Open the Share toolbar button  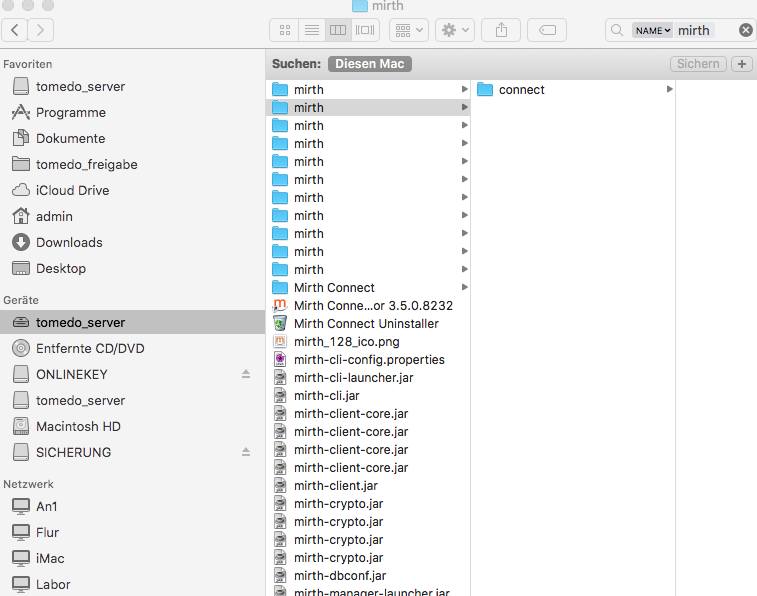click(501, 30)
